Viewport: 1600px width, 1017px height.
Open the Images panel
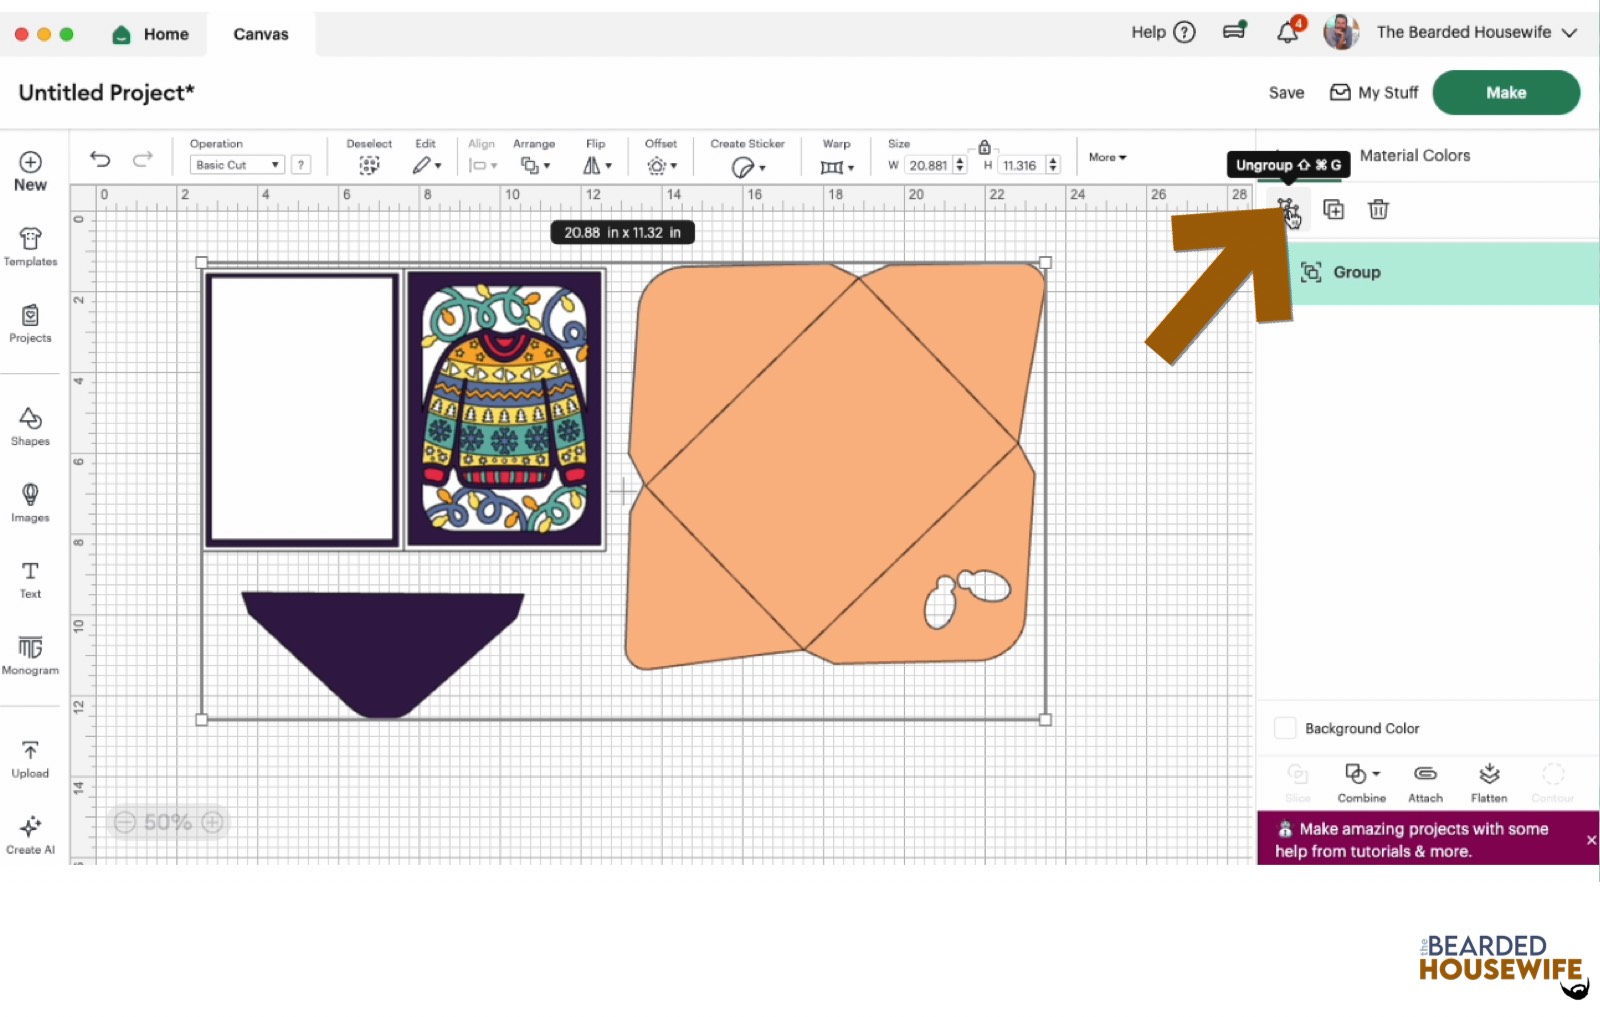tap(30, 501)
